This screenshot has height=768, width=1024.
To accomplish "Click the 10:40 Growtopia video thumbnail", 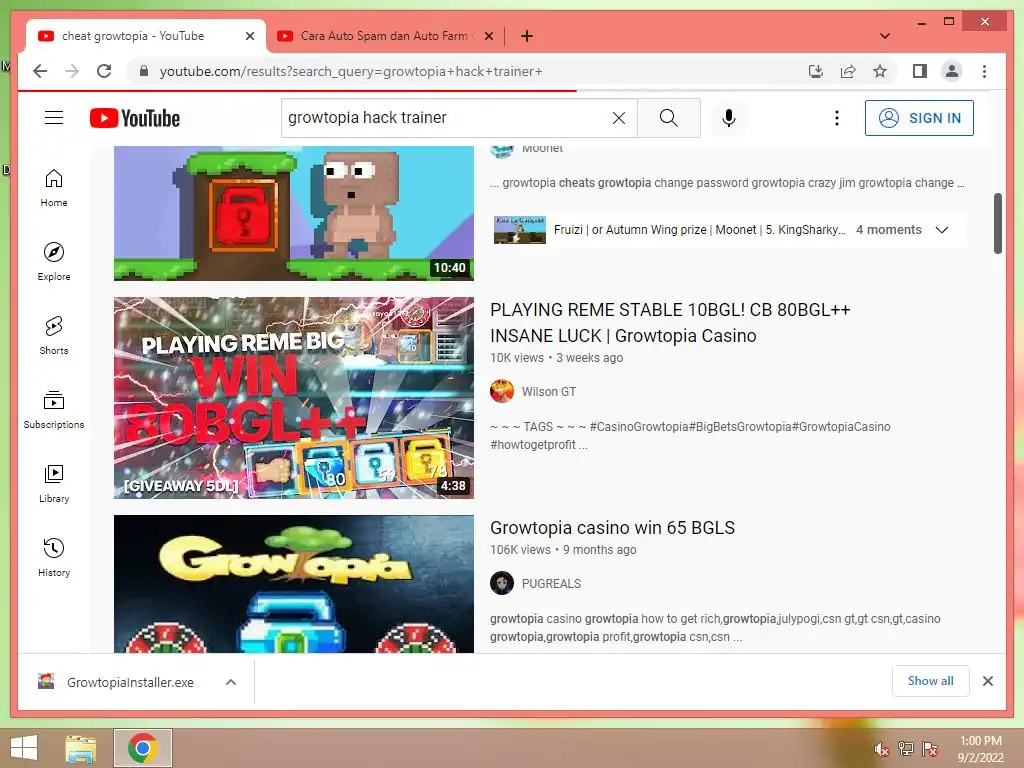I will 294,213.
